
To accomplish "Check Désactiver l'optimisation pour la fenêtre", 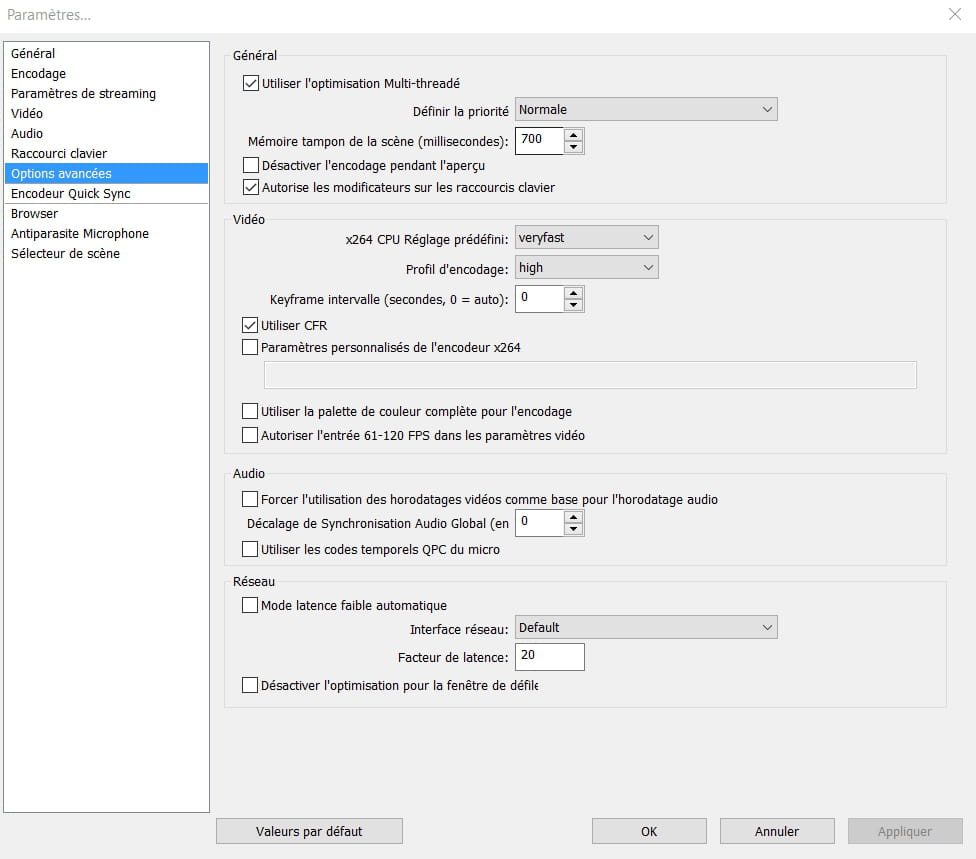I will tap(250, 685).
